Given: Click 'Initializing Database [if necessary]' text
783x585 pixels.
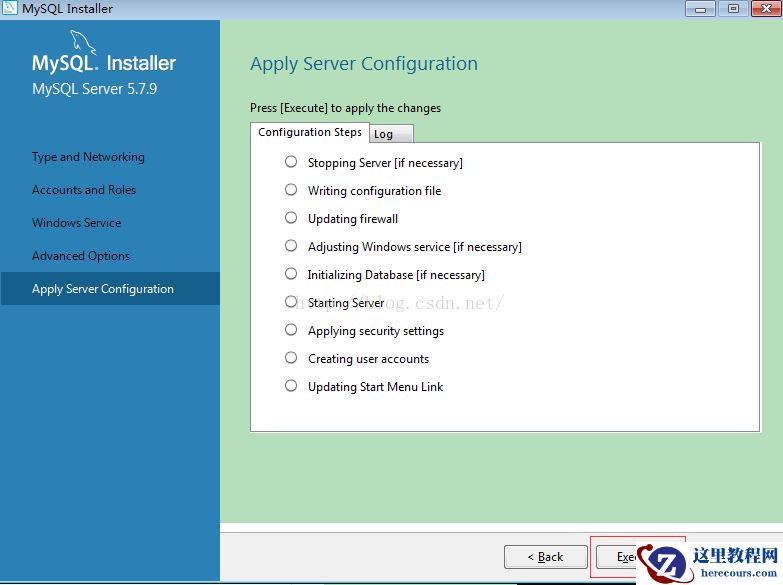Looking at the screenshot, I should click(x=396, y=275).
